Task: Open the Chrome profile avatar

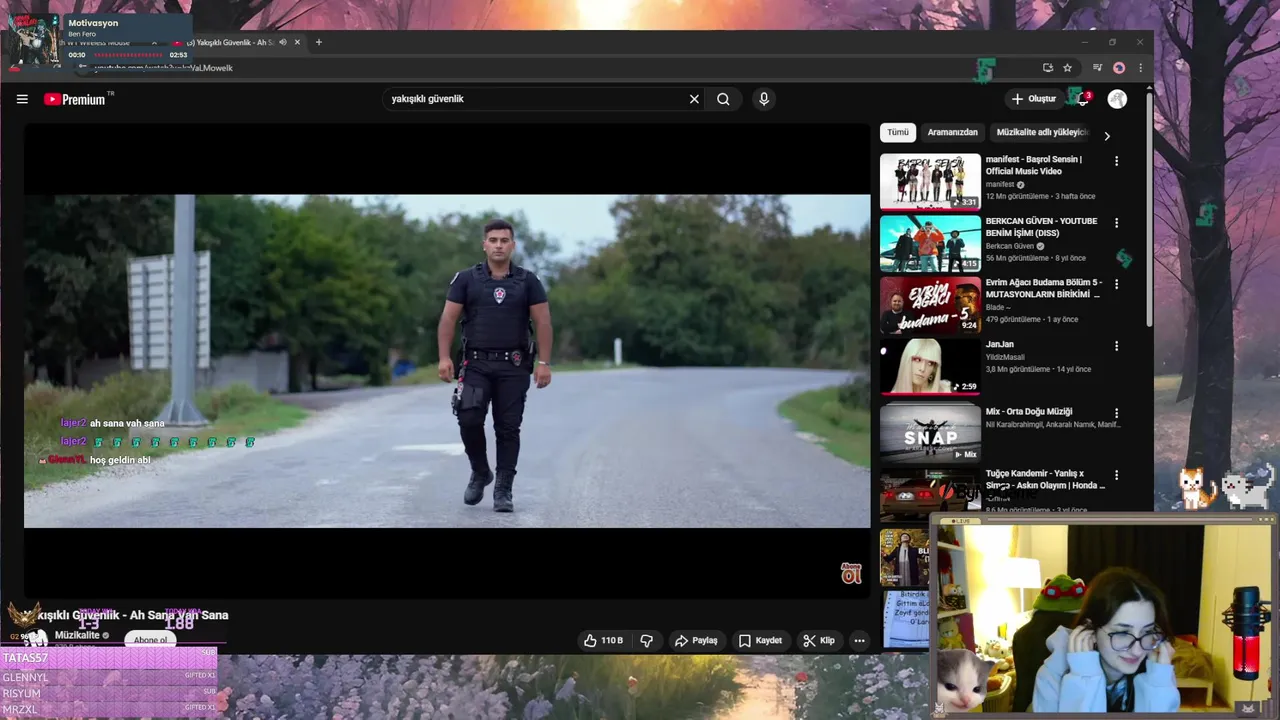Action: (x=1119, y=68)
